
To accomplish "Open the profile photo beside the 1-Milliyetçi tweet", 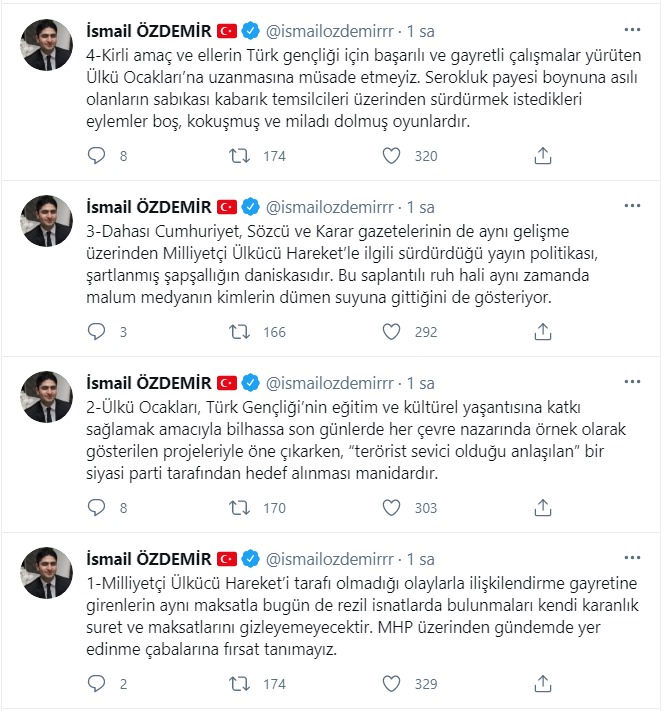I will [46, 573].
